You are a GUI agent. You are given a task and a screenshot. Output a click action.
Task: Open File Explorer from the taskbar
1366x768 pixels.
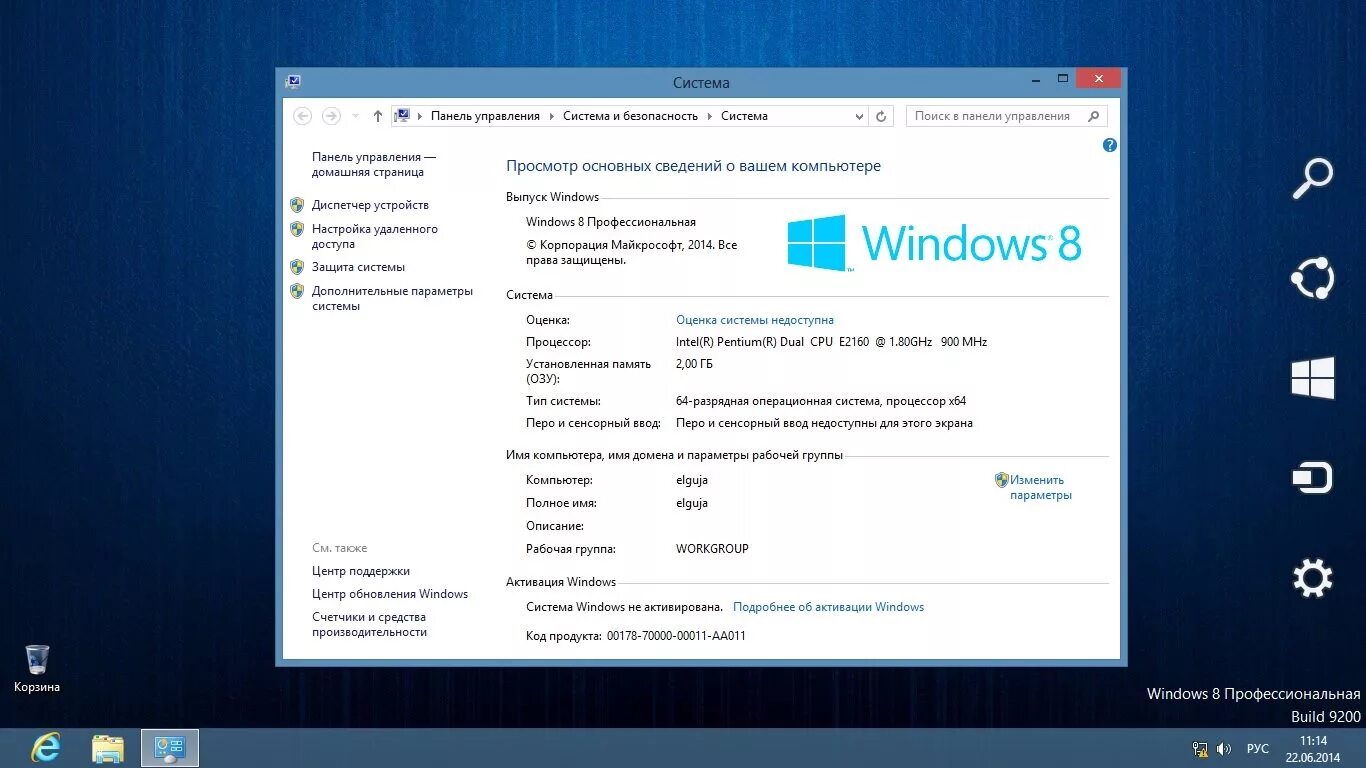point(107,747)
